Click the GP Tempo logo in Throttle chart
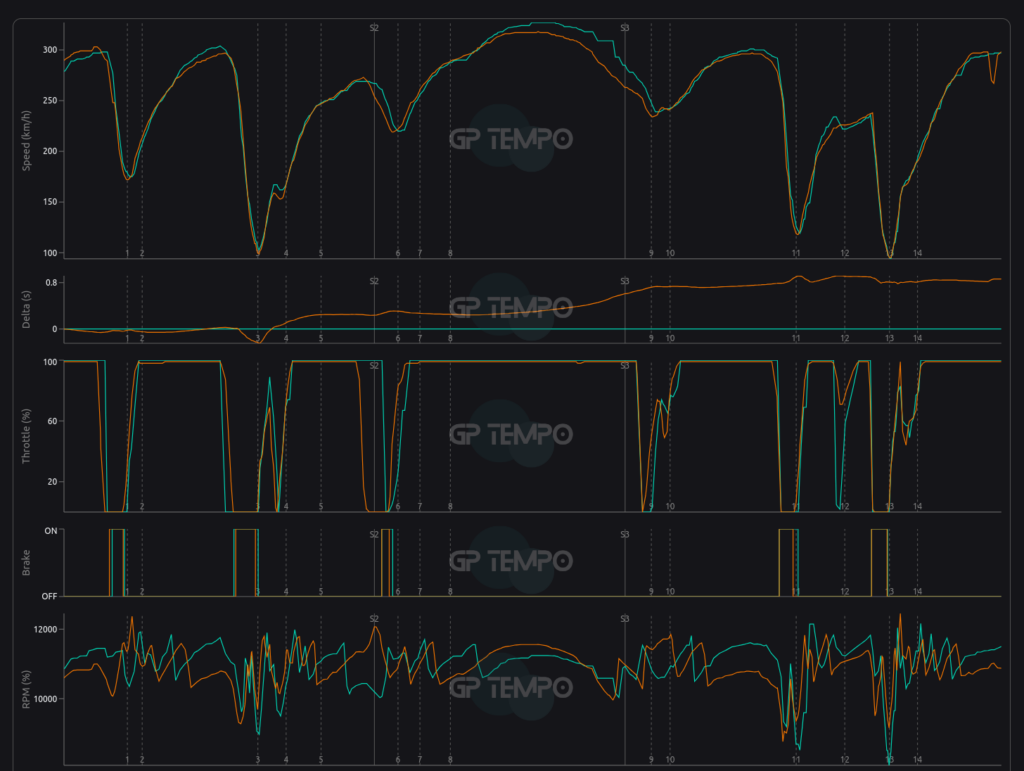 point(511,434)
